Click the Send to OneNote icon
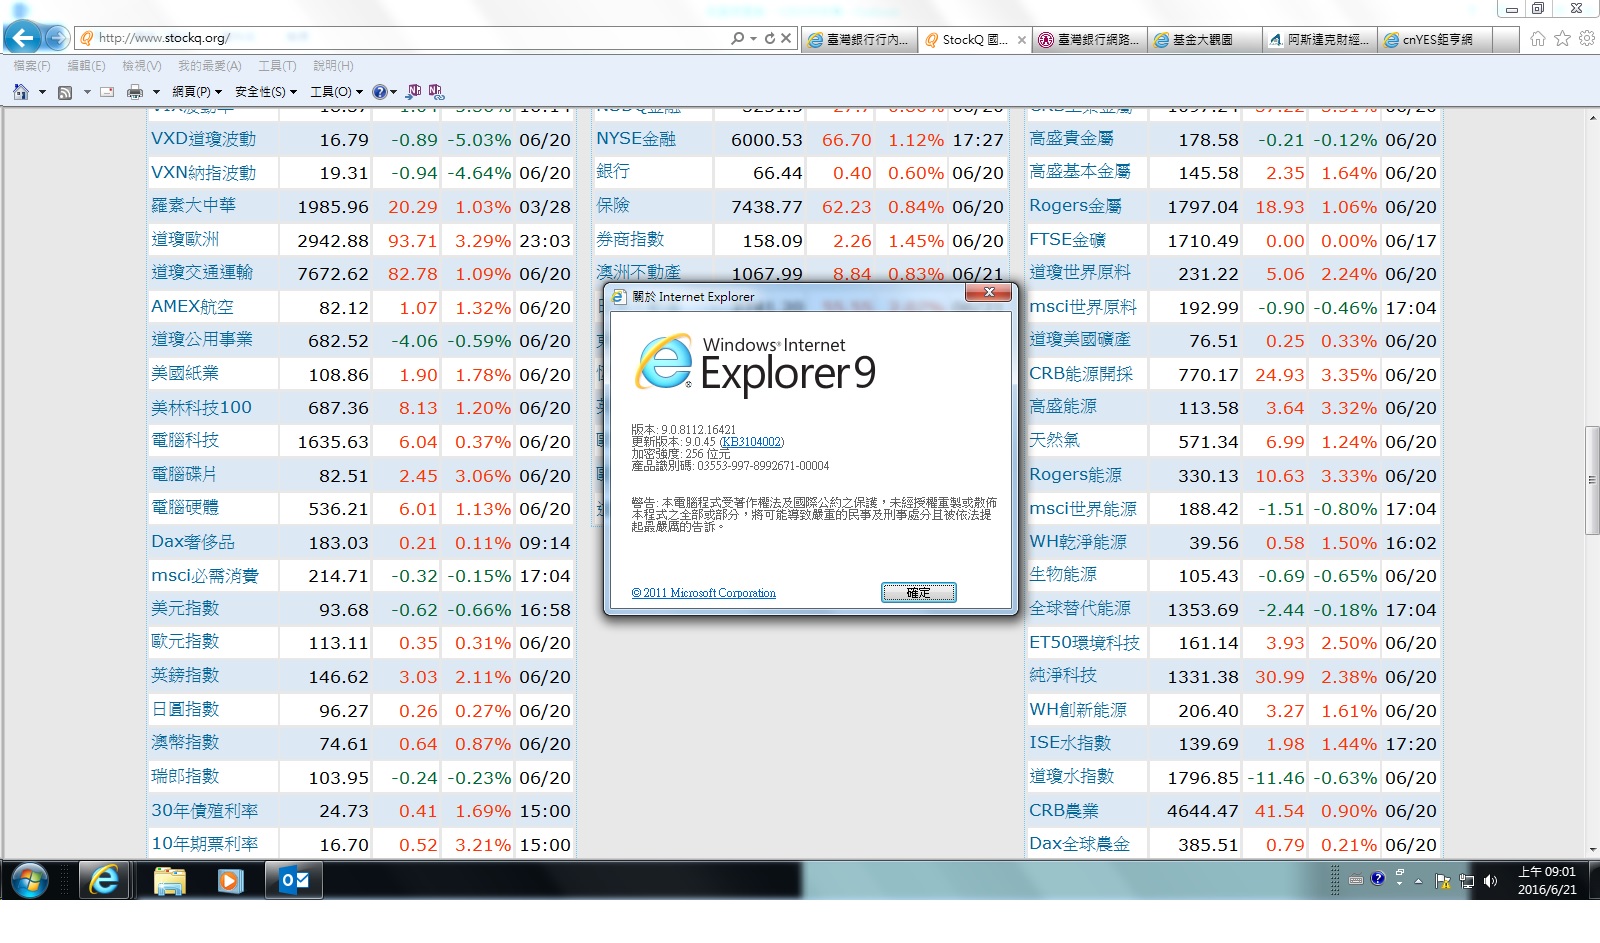 (414, 91)
